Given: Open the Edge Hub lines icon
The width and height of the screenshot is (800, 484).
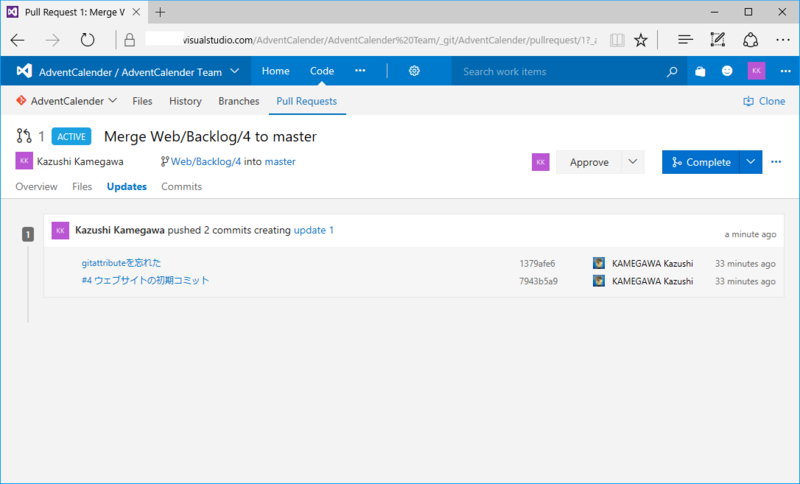Looking at the screenshot, I should (685, 40).
